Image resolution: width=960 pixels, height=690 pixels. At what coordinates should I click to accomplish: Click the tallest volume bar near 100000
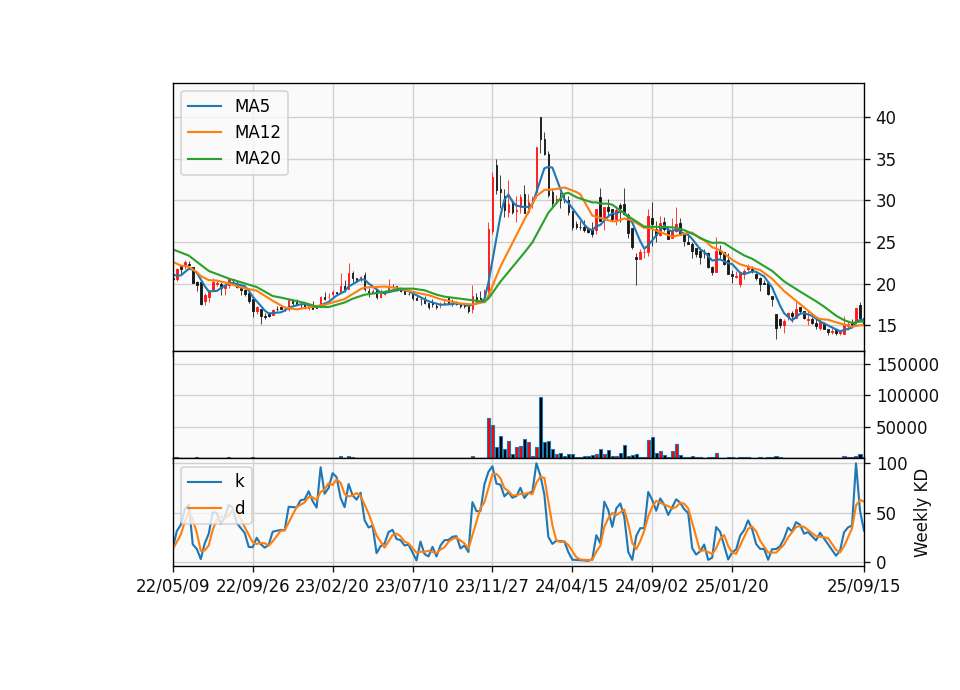541,428
